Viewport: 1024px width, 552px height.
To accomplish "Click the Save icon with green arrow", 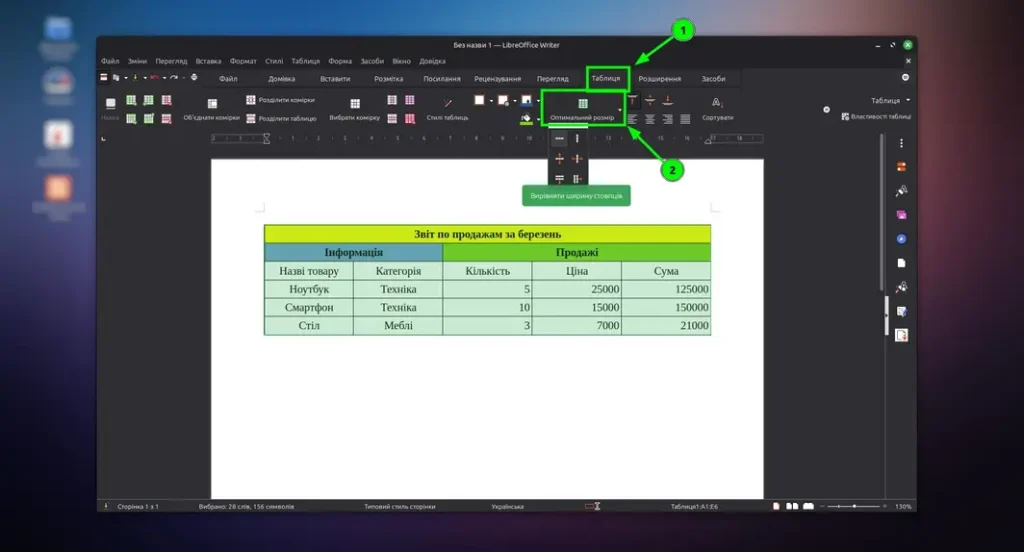I will (x=135, y=77).
